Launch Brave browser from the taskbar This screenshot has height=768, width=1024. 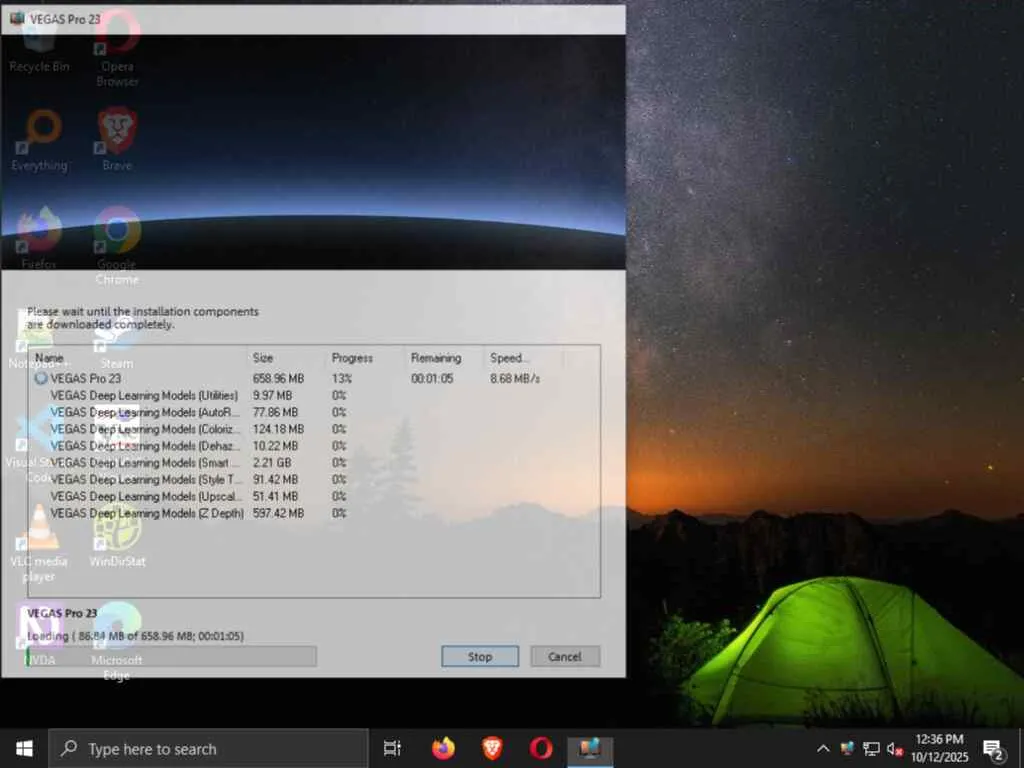click(x=492, y=748)
